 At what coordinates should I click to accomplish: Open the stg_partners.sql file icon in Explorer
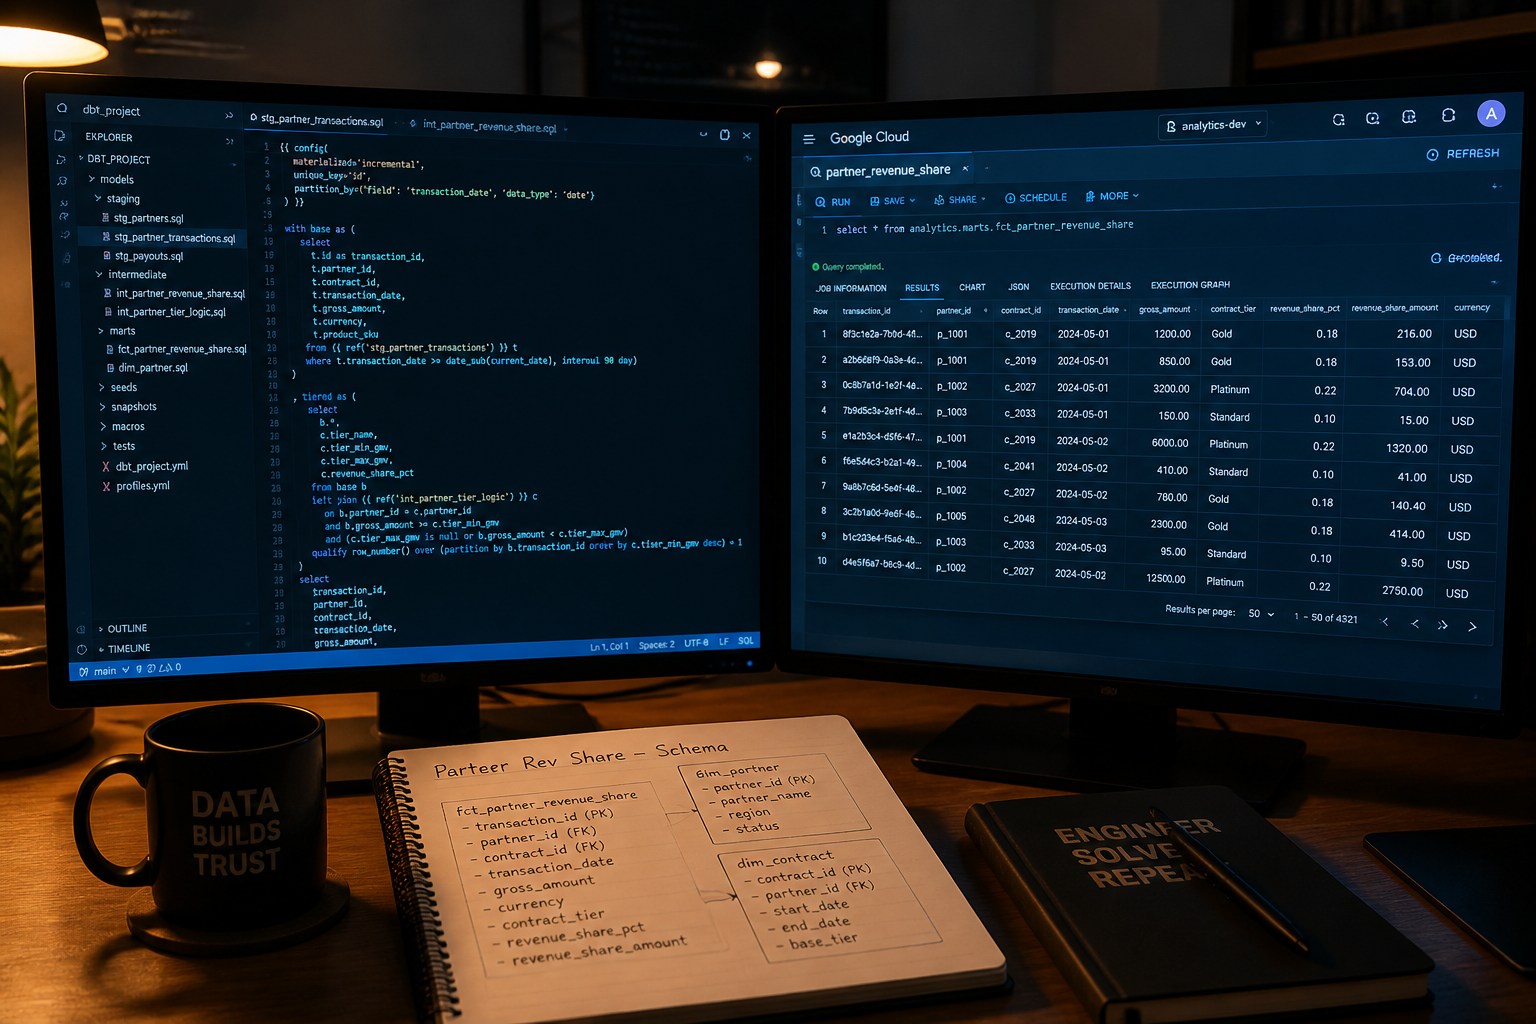click(106, 218)
